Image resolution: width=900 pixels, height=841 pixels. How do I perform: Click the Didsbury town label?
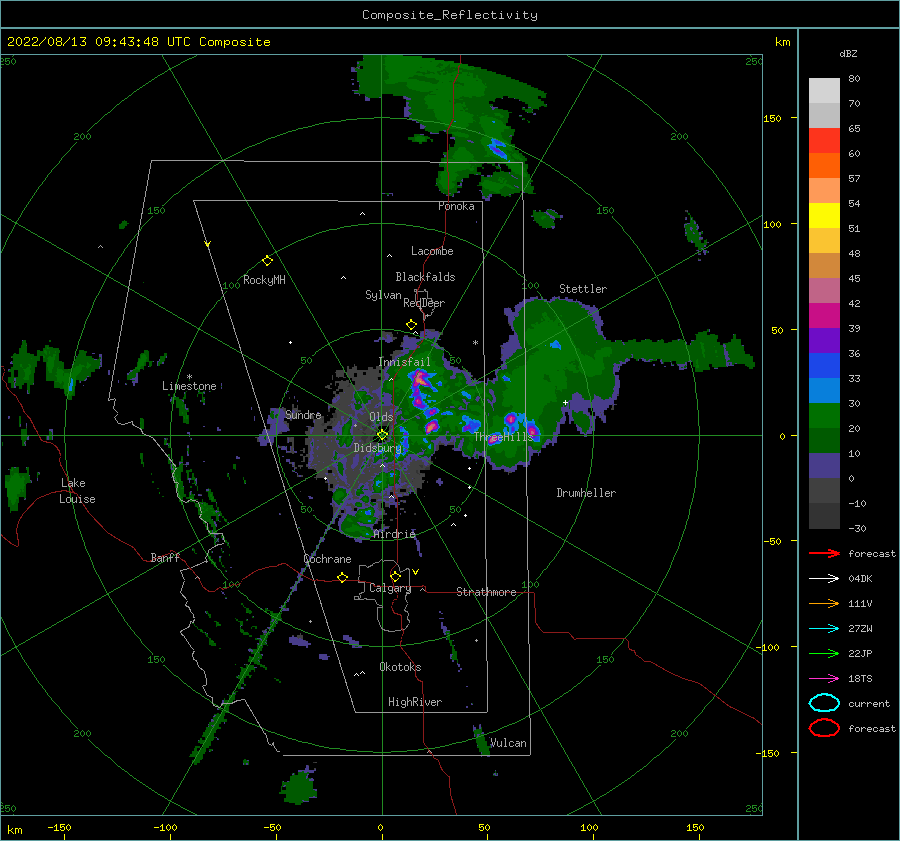click(x=377, y=448)
